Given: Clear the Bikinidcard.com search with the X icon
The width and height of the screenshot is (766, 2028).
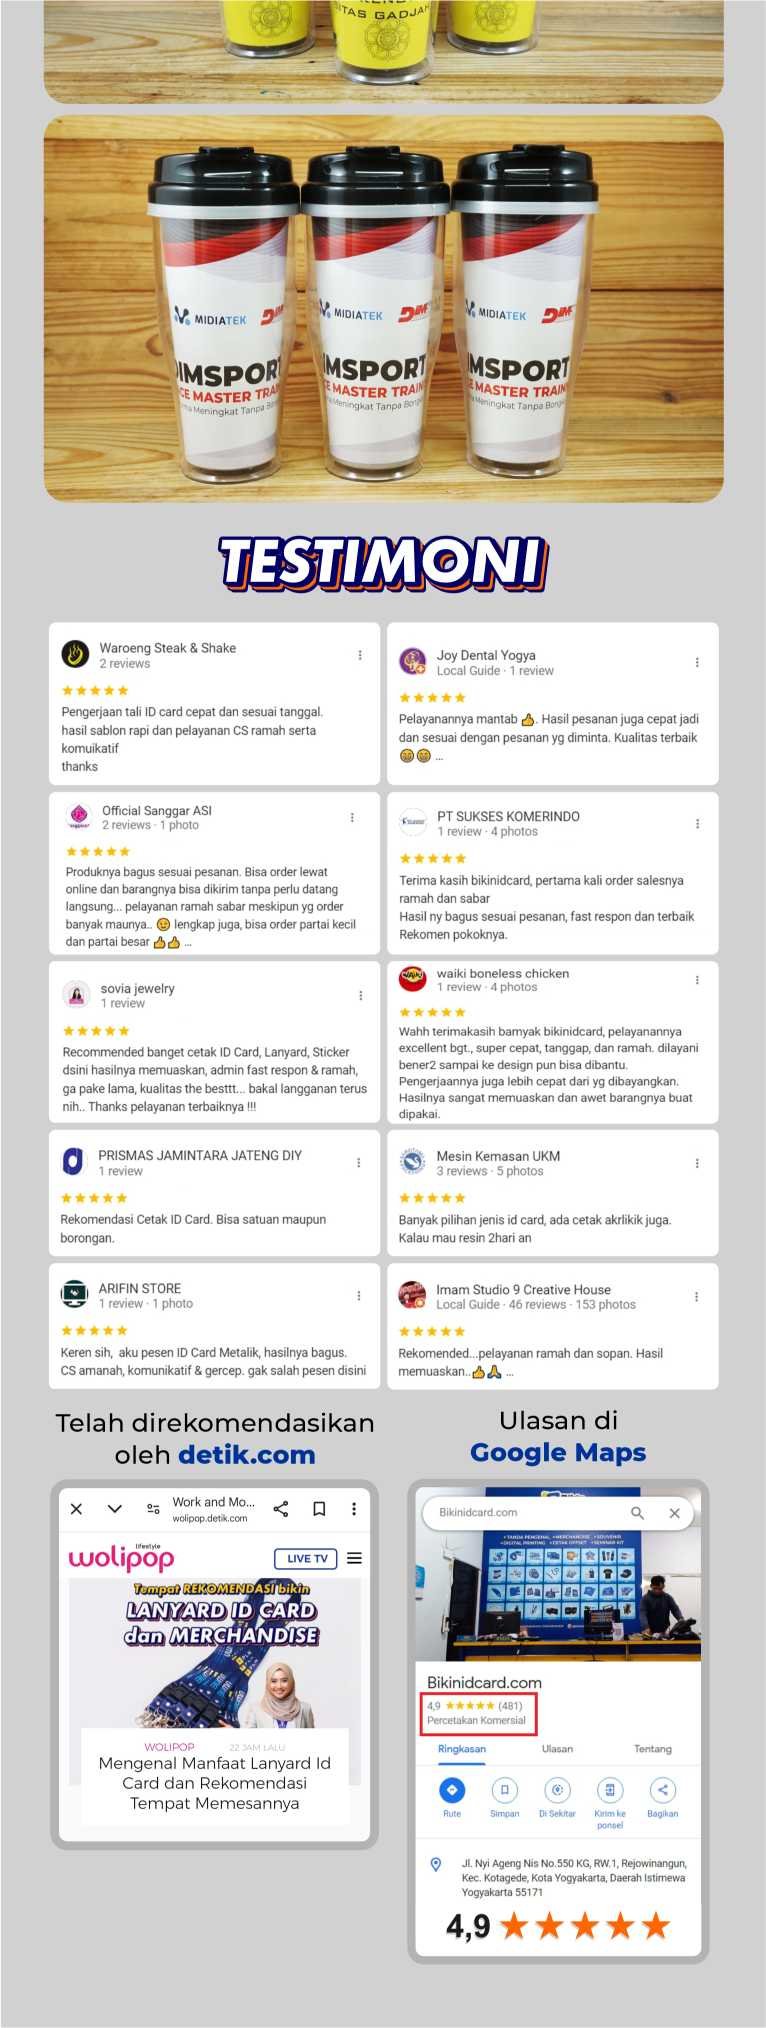Looking at the screenshot, I should coord(675,1513).
